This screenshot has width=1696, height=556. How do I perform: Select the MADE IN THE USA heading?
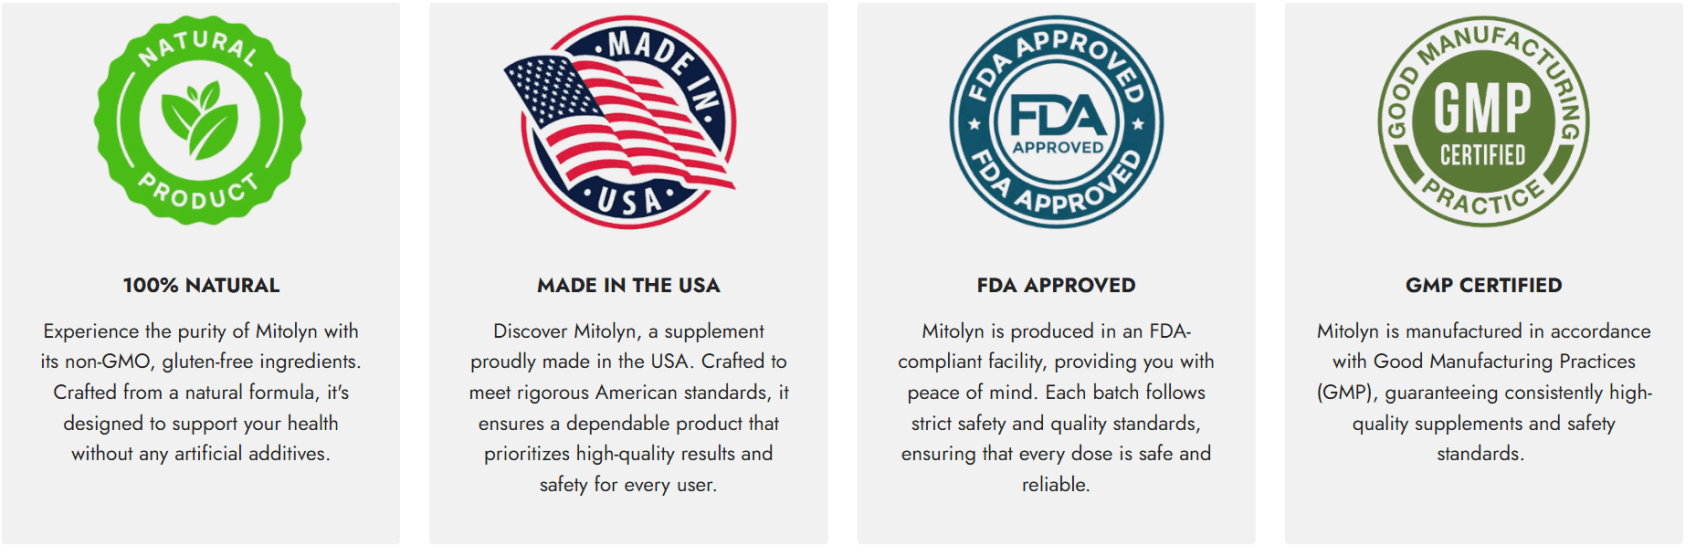pyautogui.click(x=629, y=285)
